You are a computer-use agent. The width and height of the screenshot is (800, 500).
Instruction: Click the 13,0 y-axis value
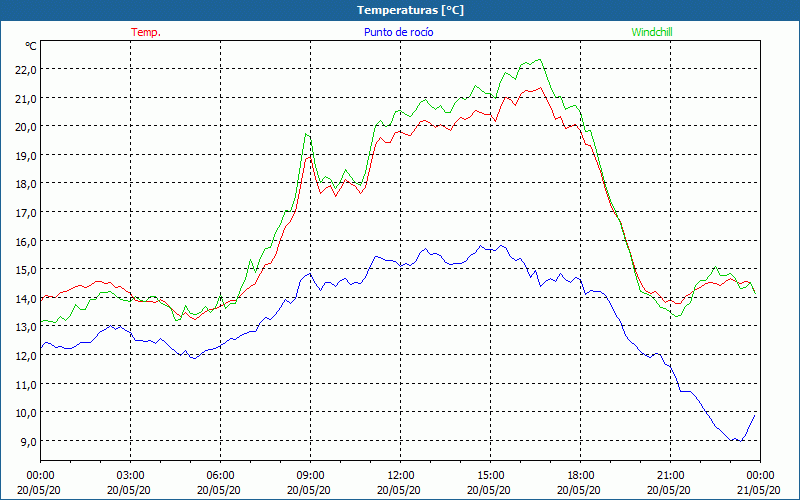[x=26, y=327]
